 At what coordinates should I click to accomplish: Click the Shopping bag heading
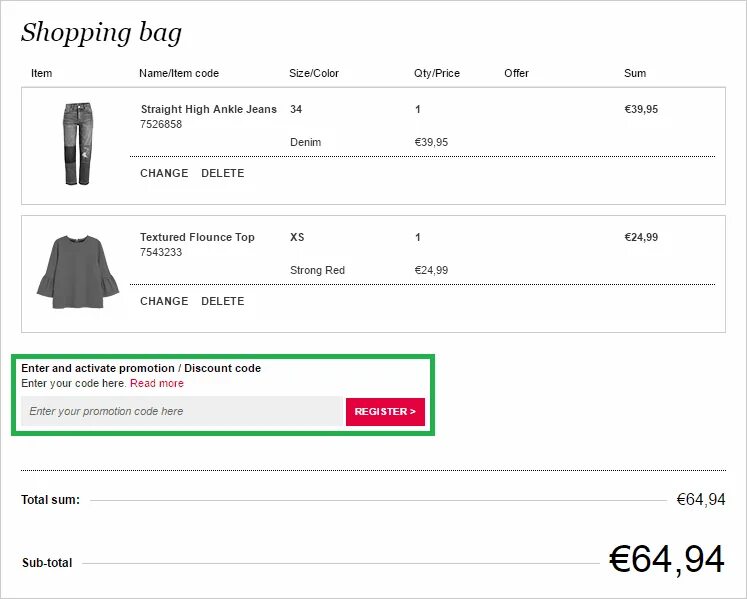(101, 33)
